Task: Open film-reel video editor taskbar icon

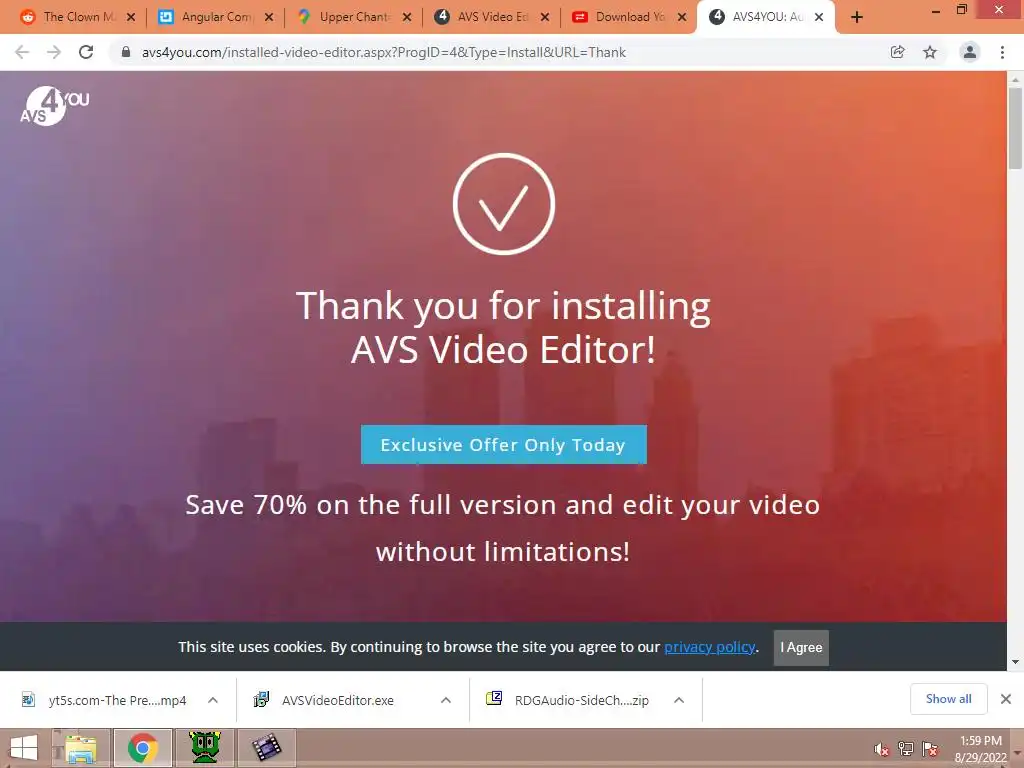Action: point(266,748)
